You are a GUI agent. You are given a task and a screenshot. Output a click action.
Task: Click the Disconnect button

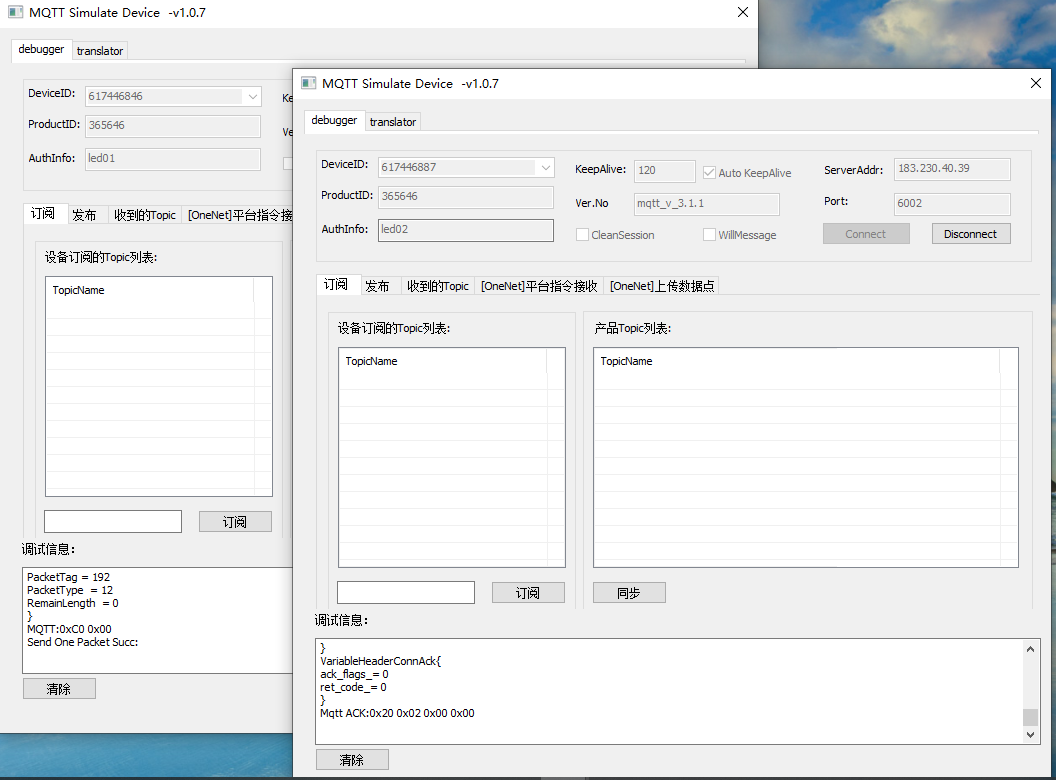[971, 233]
